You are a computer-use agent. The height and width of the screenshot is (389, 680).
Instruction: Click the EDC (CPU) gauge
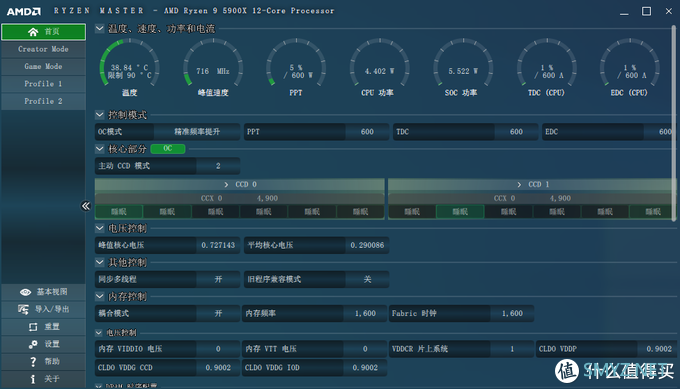pos(630,67)
